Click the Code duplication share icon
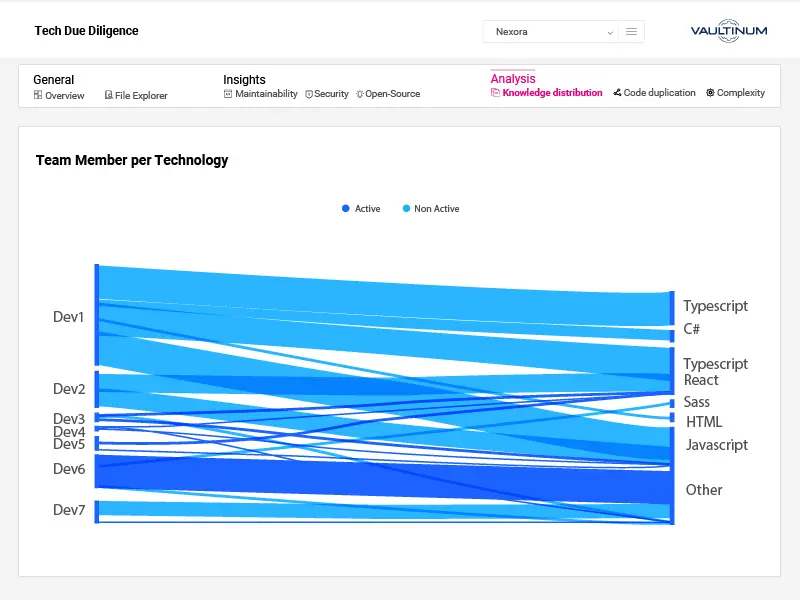This screenshot has height=600, width=800. tap(617, 92)
